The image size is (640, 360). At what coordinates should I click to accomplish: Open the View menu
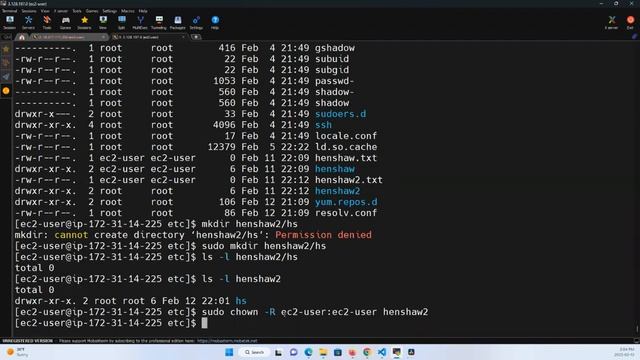pyautogui.click(x=45, y=11)
